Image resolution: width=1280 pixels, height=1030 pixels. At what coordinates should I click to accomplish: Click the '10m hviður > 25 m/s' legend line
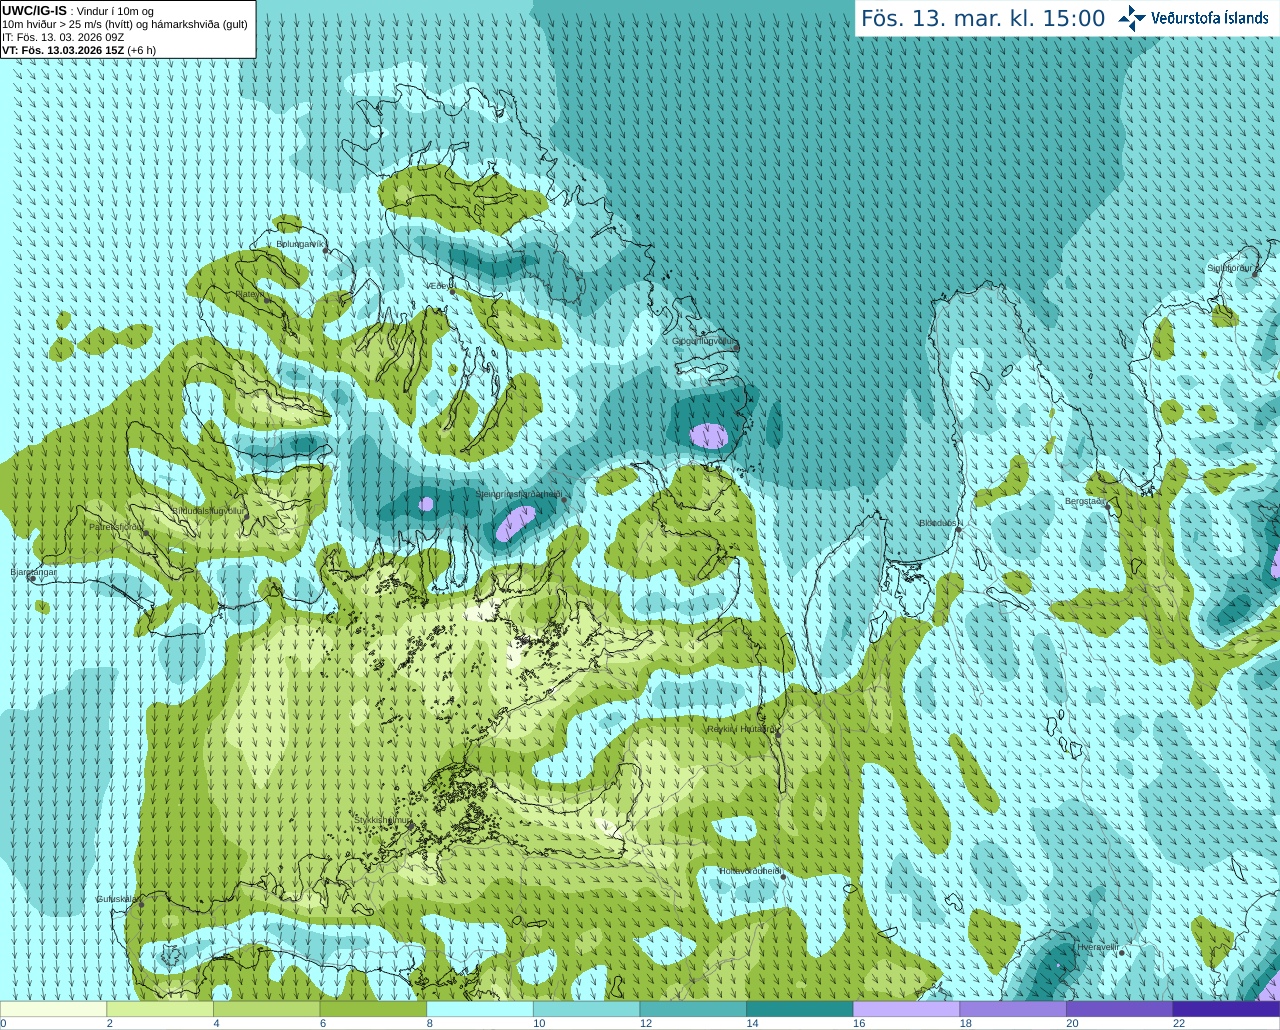(x=125, y=24)
